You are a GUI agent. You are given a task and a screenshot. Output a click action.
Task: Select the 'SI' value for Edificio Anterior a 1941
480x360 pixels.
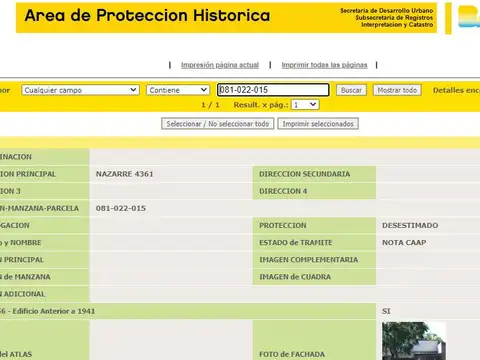pos(386,311)
